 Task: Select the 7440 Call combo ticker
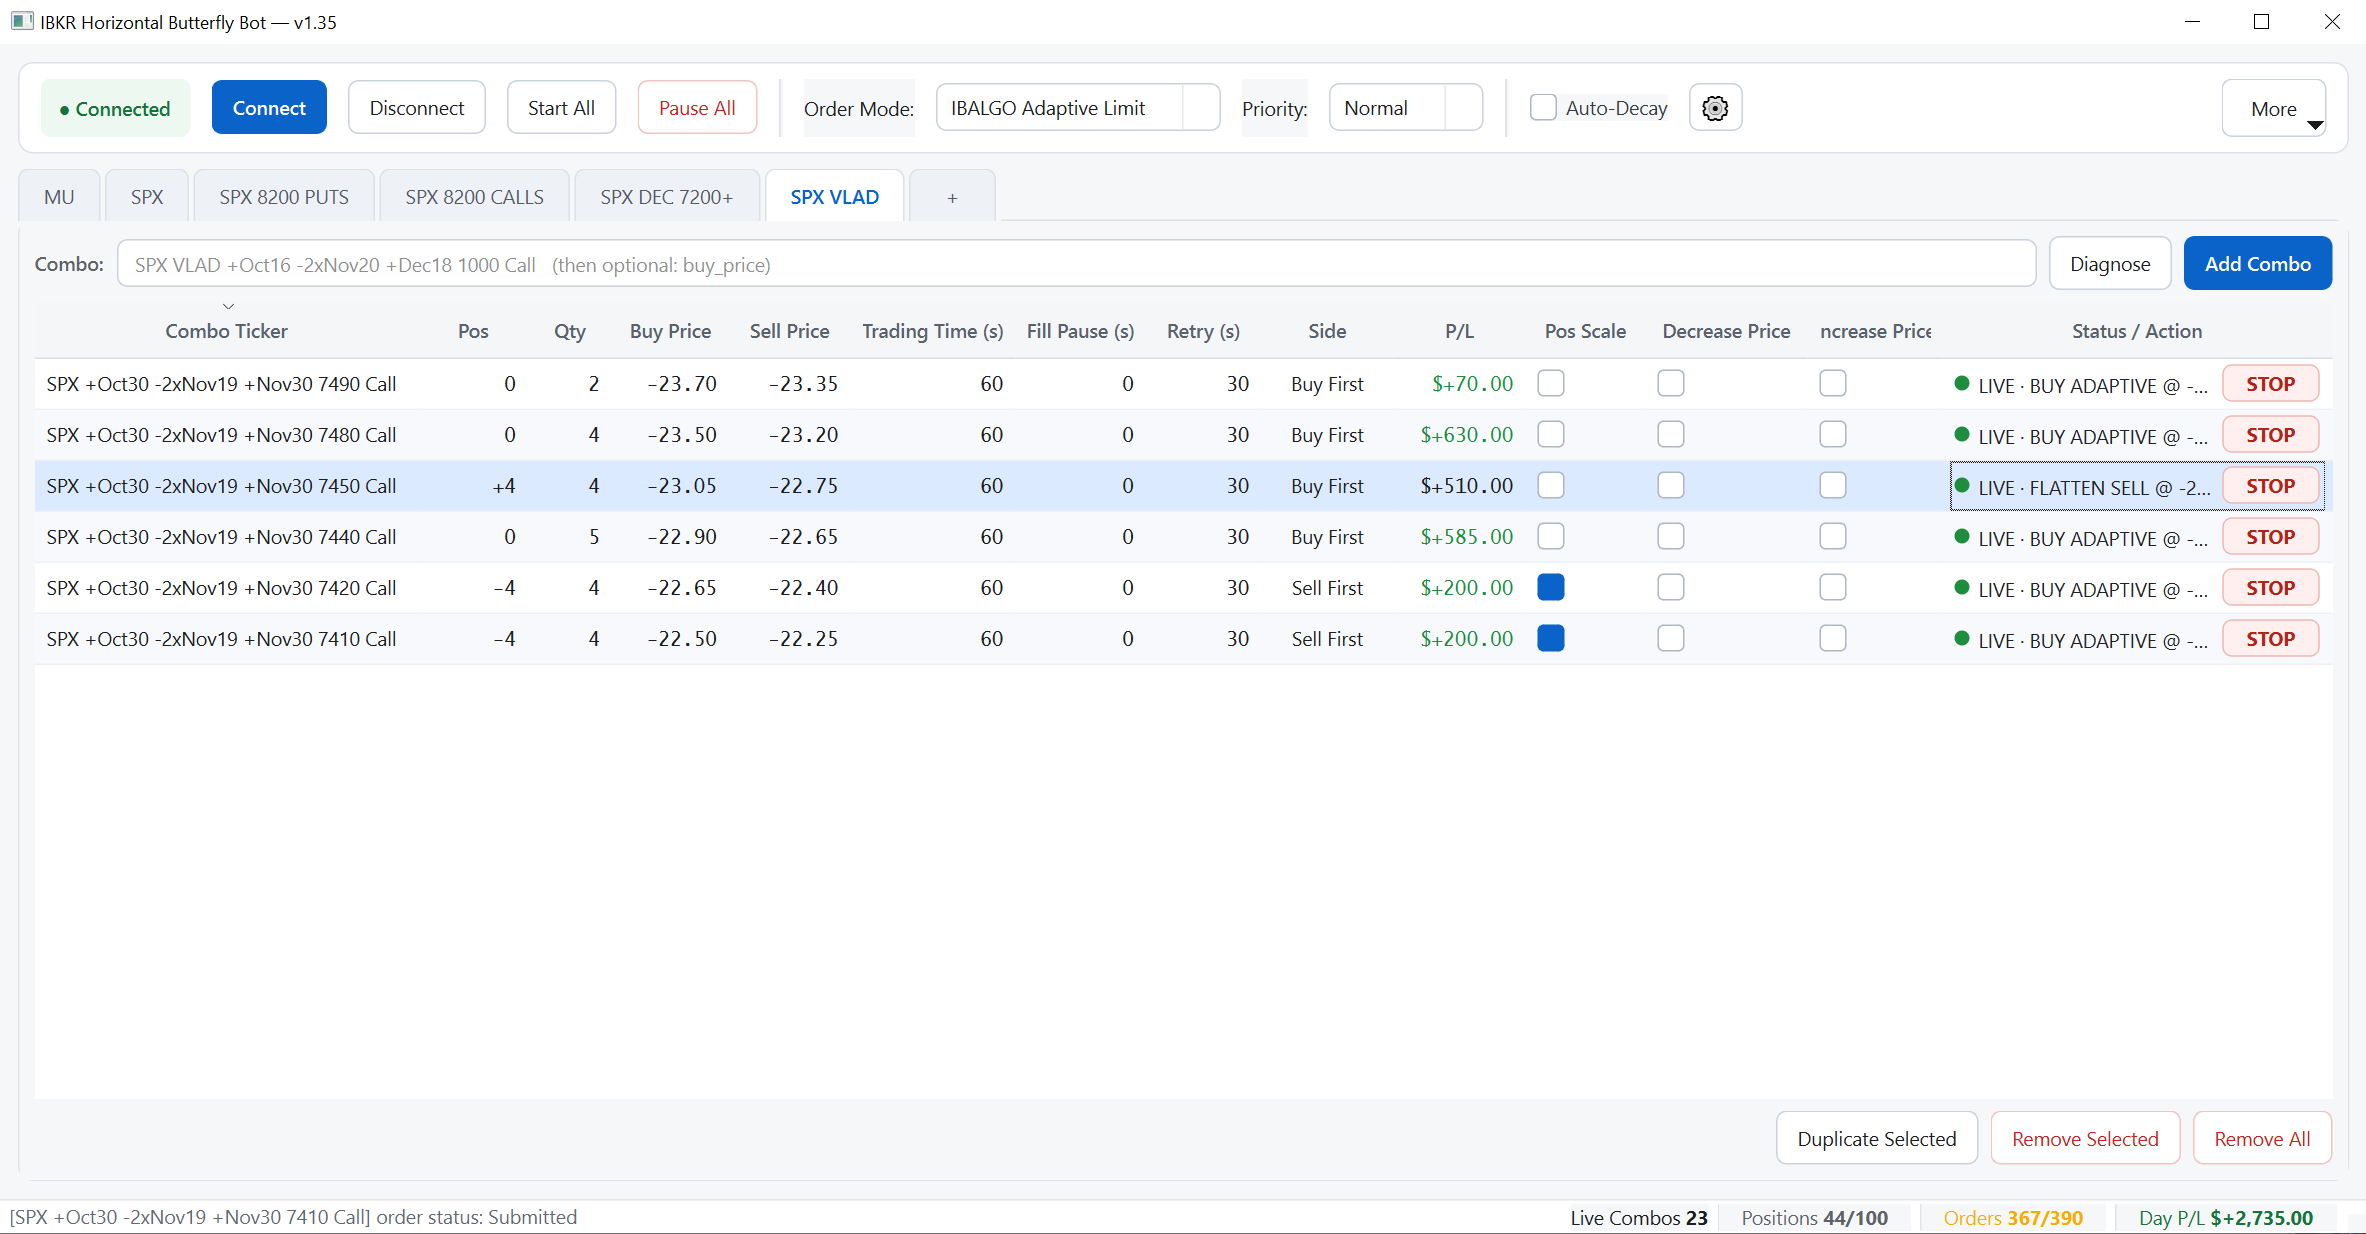click(x=221, y=537)
